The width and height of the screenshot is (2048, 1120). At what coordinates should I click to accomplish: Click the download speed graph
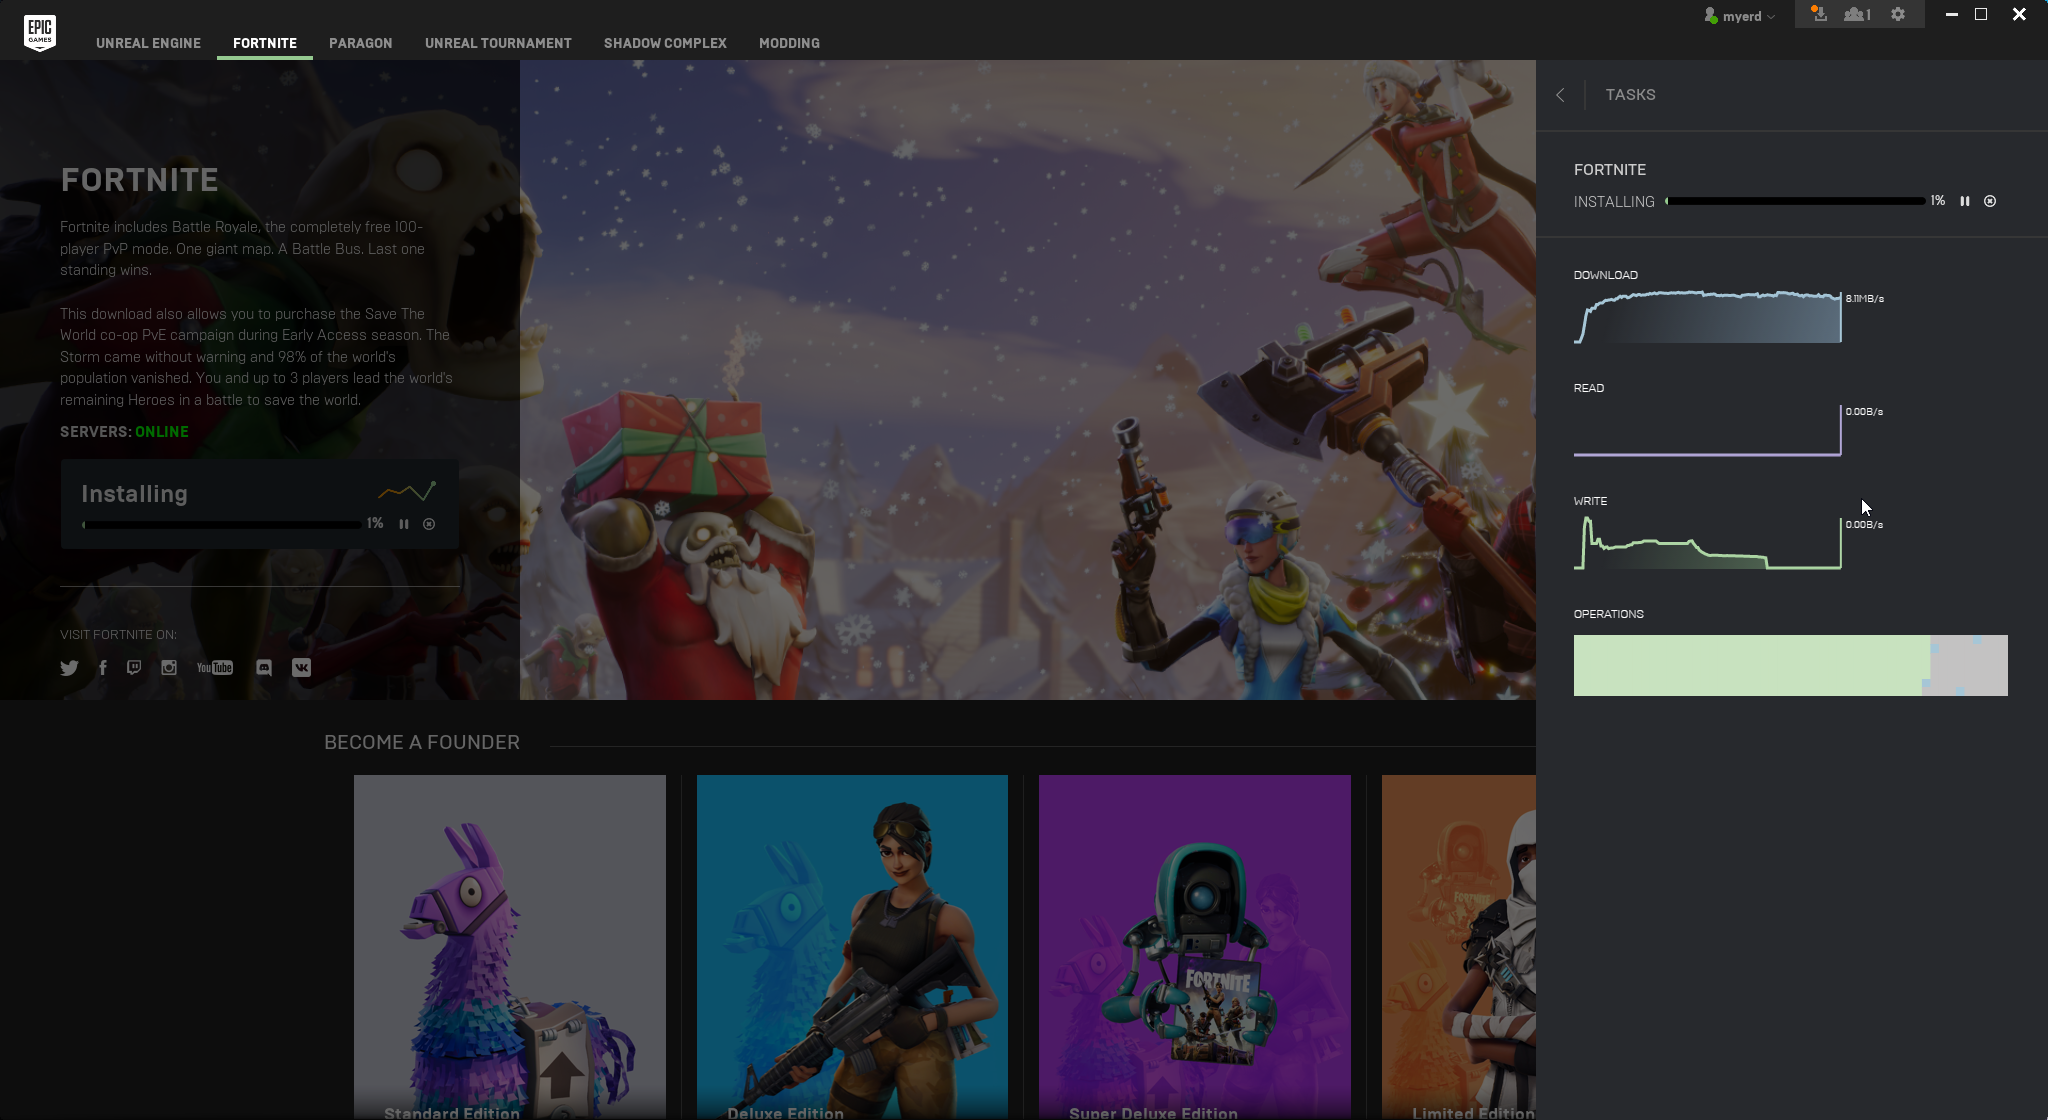(1708, 317)
